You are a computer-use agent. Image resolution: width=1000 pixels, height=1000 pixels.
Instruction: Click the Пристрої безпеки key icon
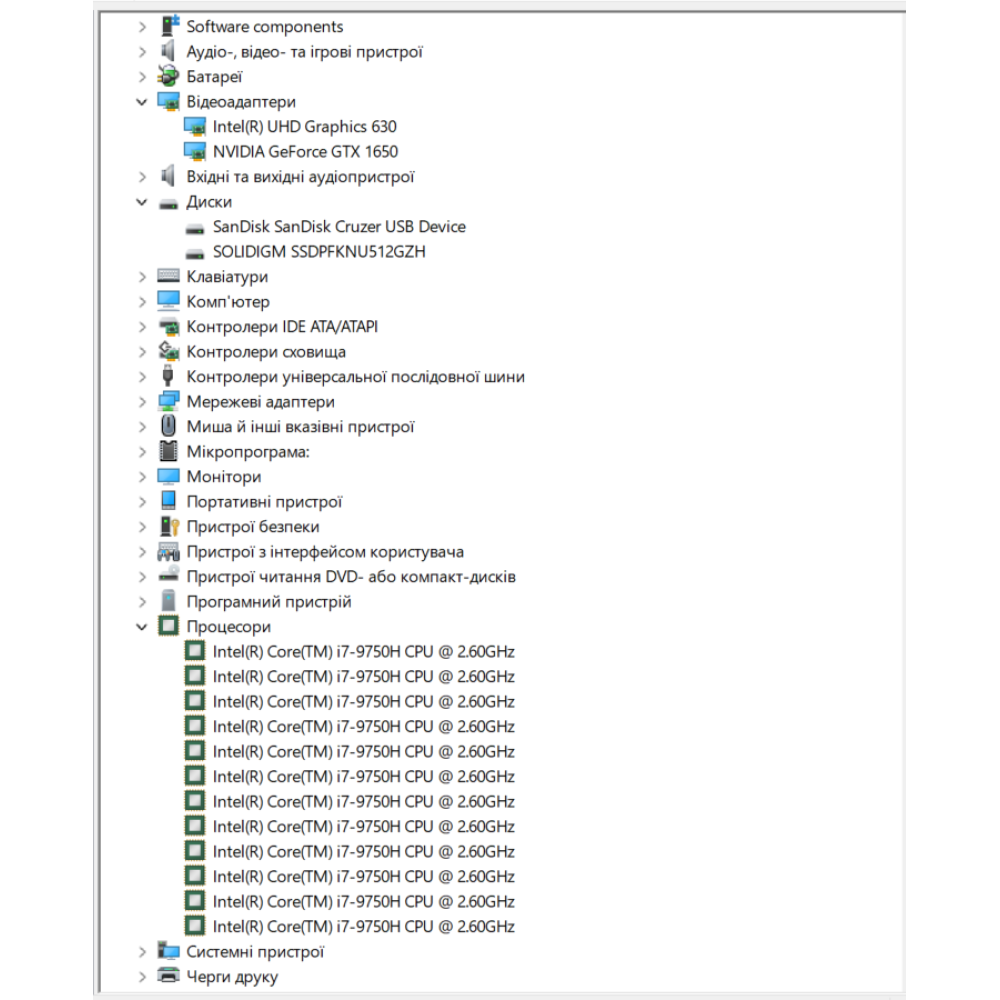pyautogui.click(x=169, y=526)
